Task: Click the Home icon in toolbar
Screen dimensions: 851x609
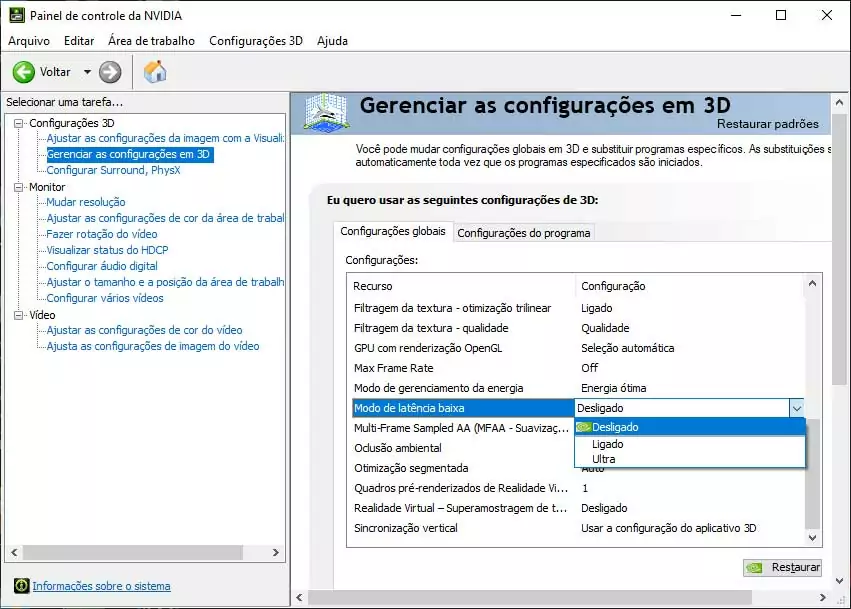Action: point(155,72)
